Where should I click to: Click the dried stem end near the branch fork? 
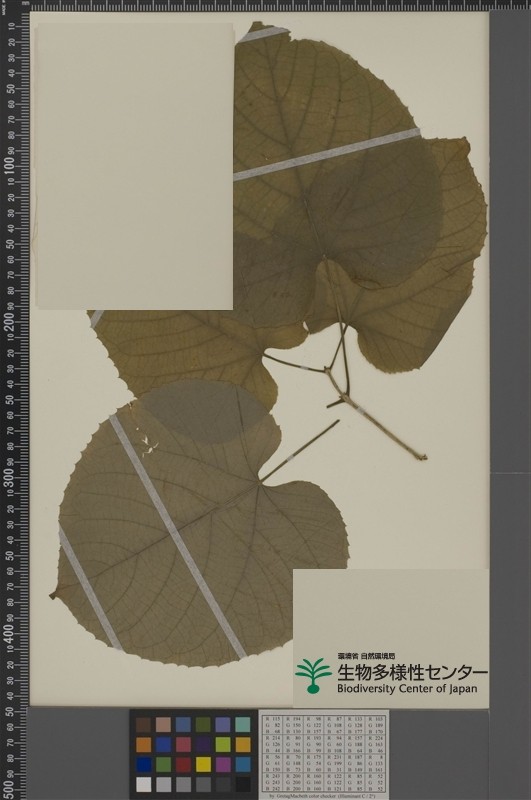click(x=421, y=456)
